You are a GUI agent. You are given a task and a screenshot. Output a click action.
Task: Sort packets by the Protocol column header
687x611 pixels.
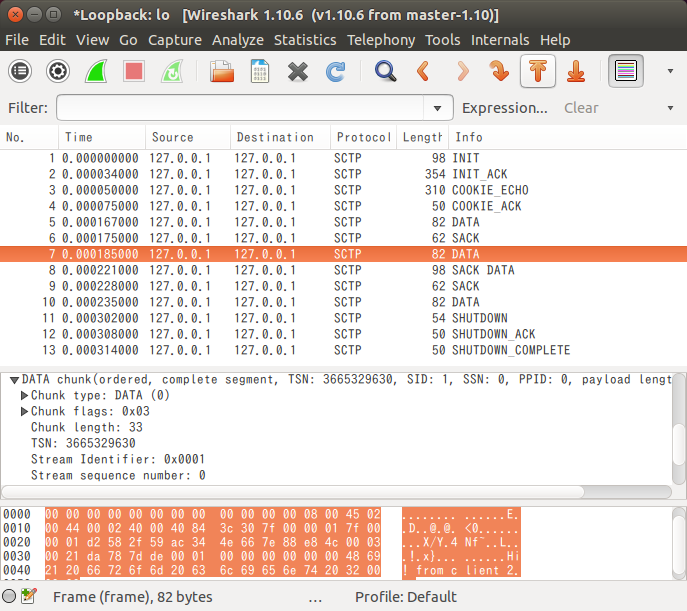click(363, 137)
